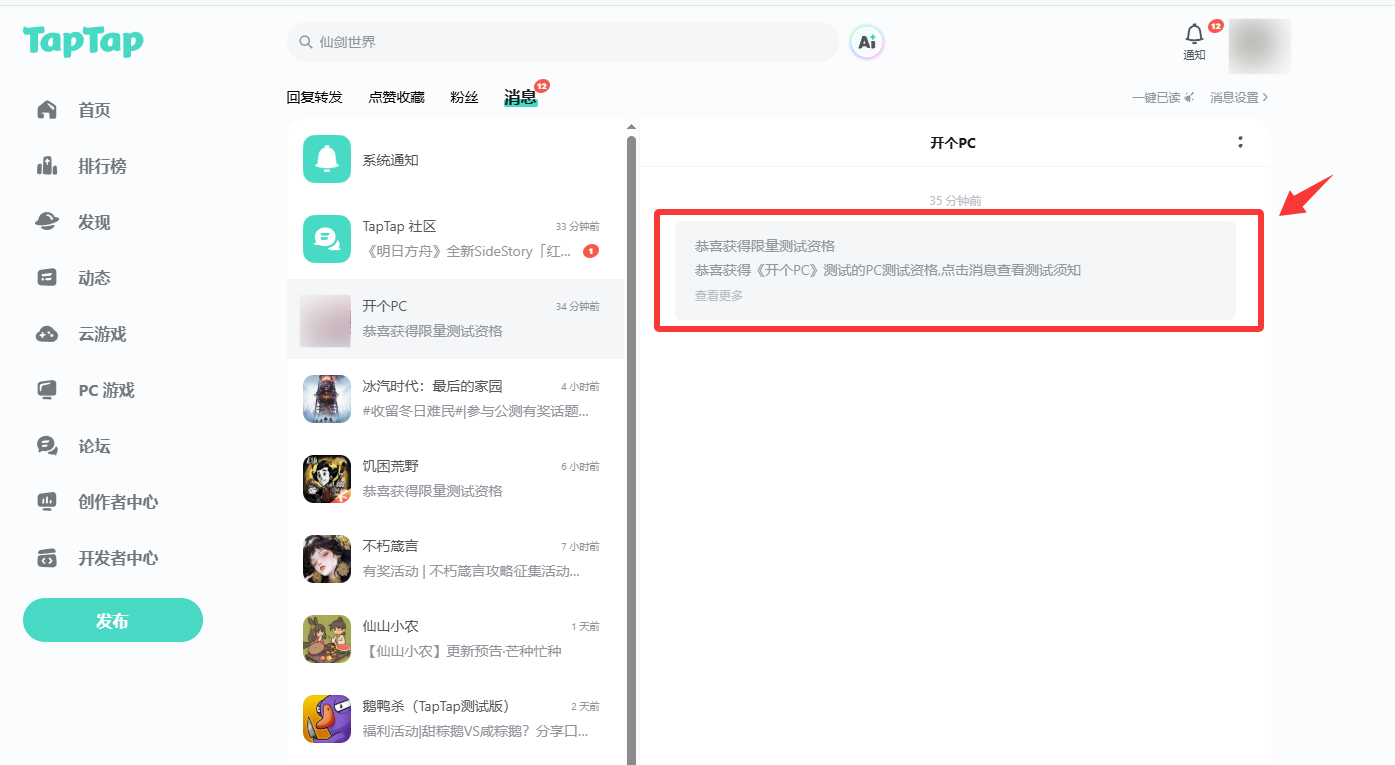
Task: Open the AI assistant icon
Action: [x=867, y=42]
